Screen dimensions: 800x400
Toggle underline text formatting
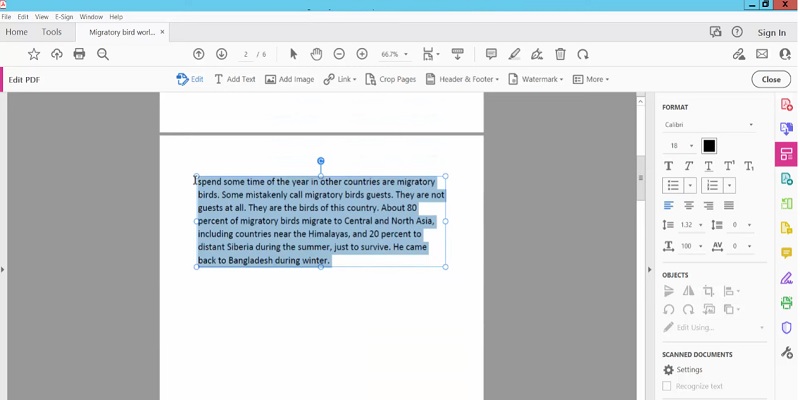[x=708, y=166]
